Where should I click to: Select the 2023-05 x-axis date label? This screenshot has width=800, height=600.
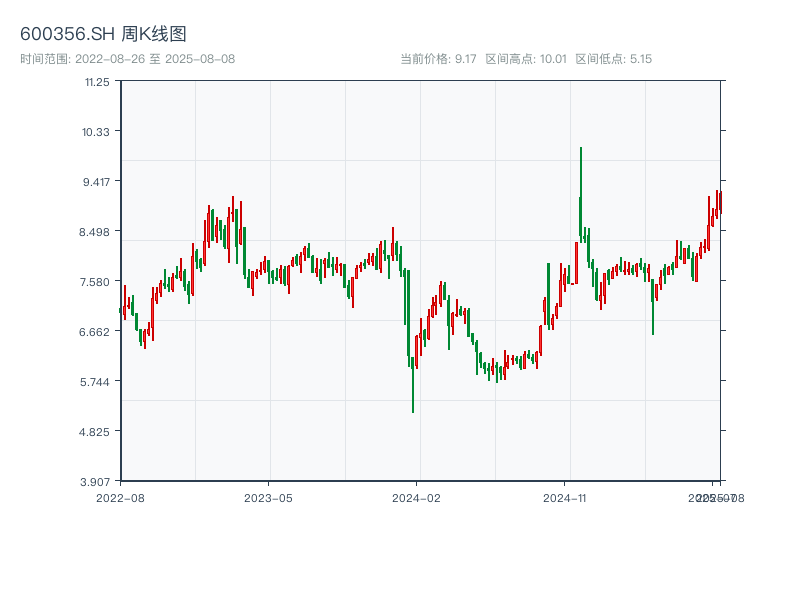[x=269, y=497]
